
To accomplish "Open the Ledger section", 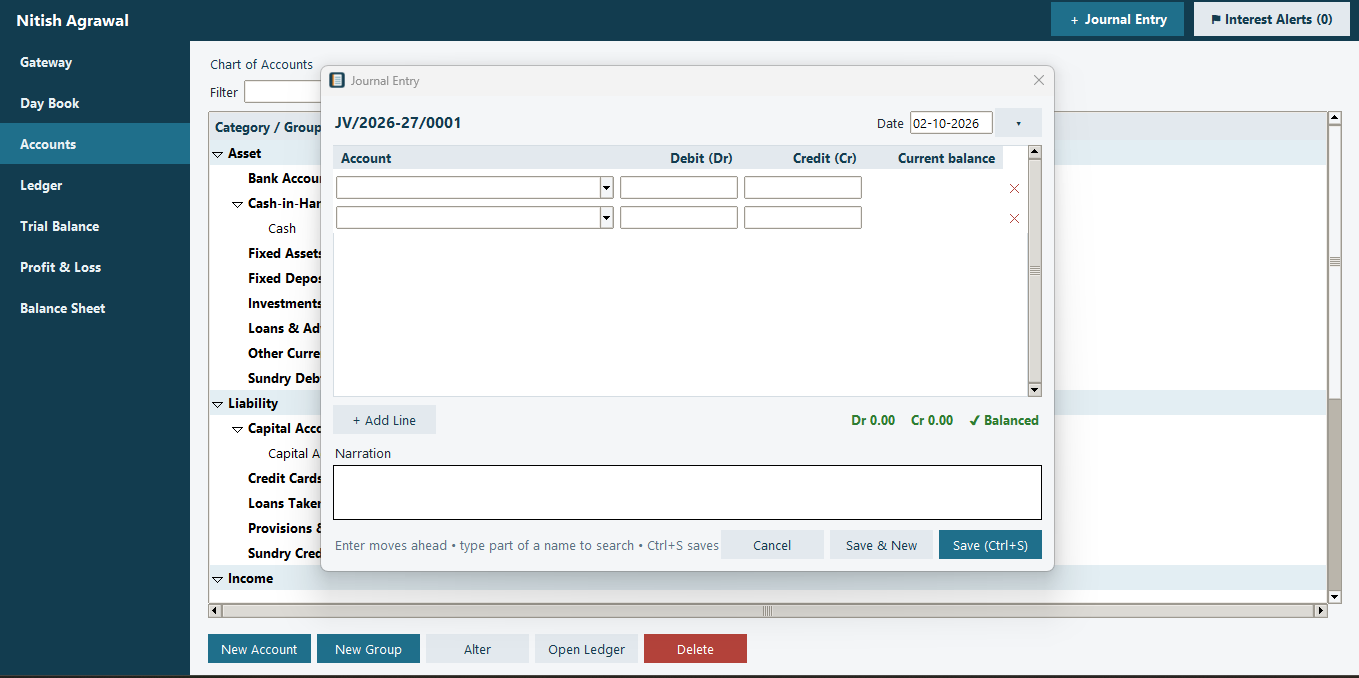I will click(x=95, y=185).
